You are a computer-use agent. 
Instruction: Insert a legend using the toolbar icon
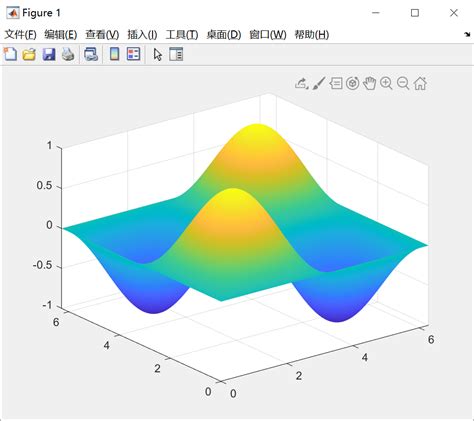pos(134,54)
